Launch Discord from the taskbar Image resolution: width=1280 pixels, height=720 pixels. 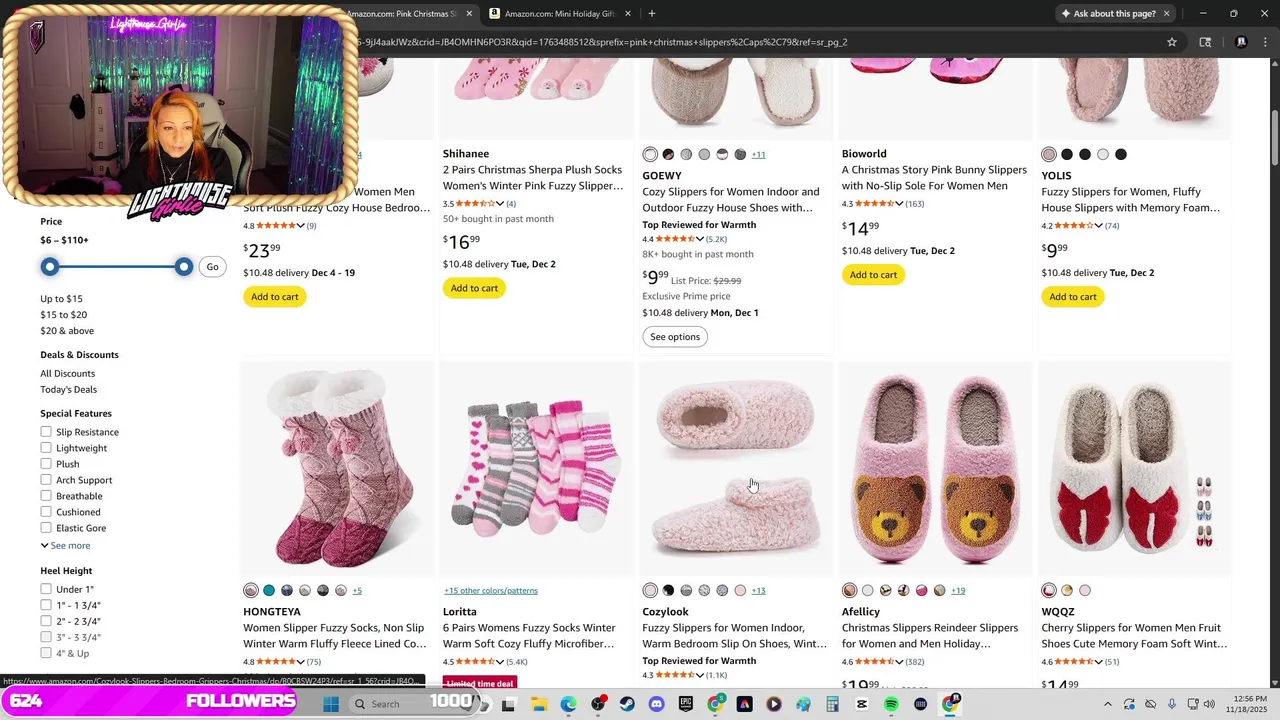(656, 704)
